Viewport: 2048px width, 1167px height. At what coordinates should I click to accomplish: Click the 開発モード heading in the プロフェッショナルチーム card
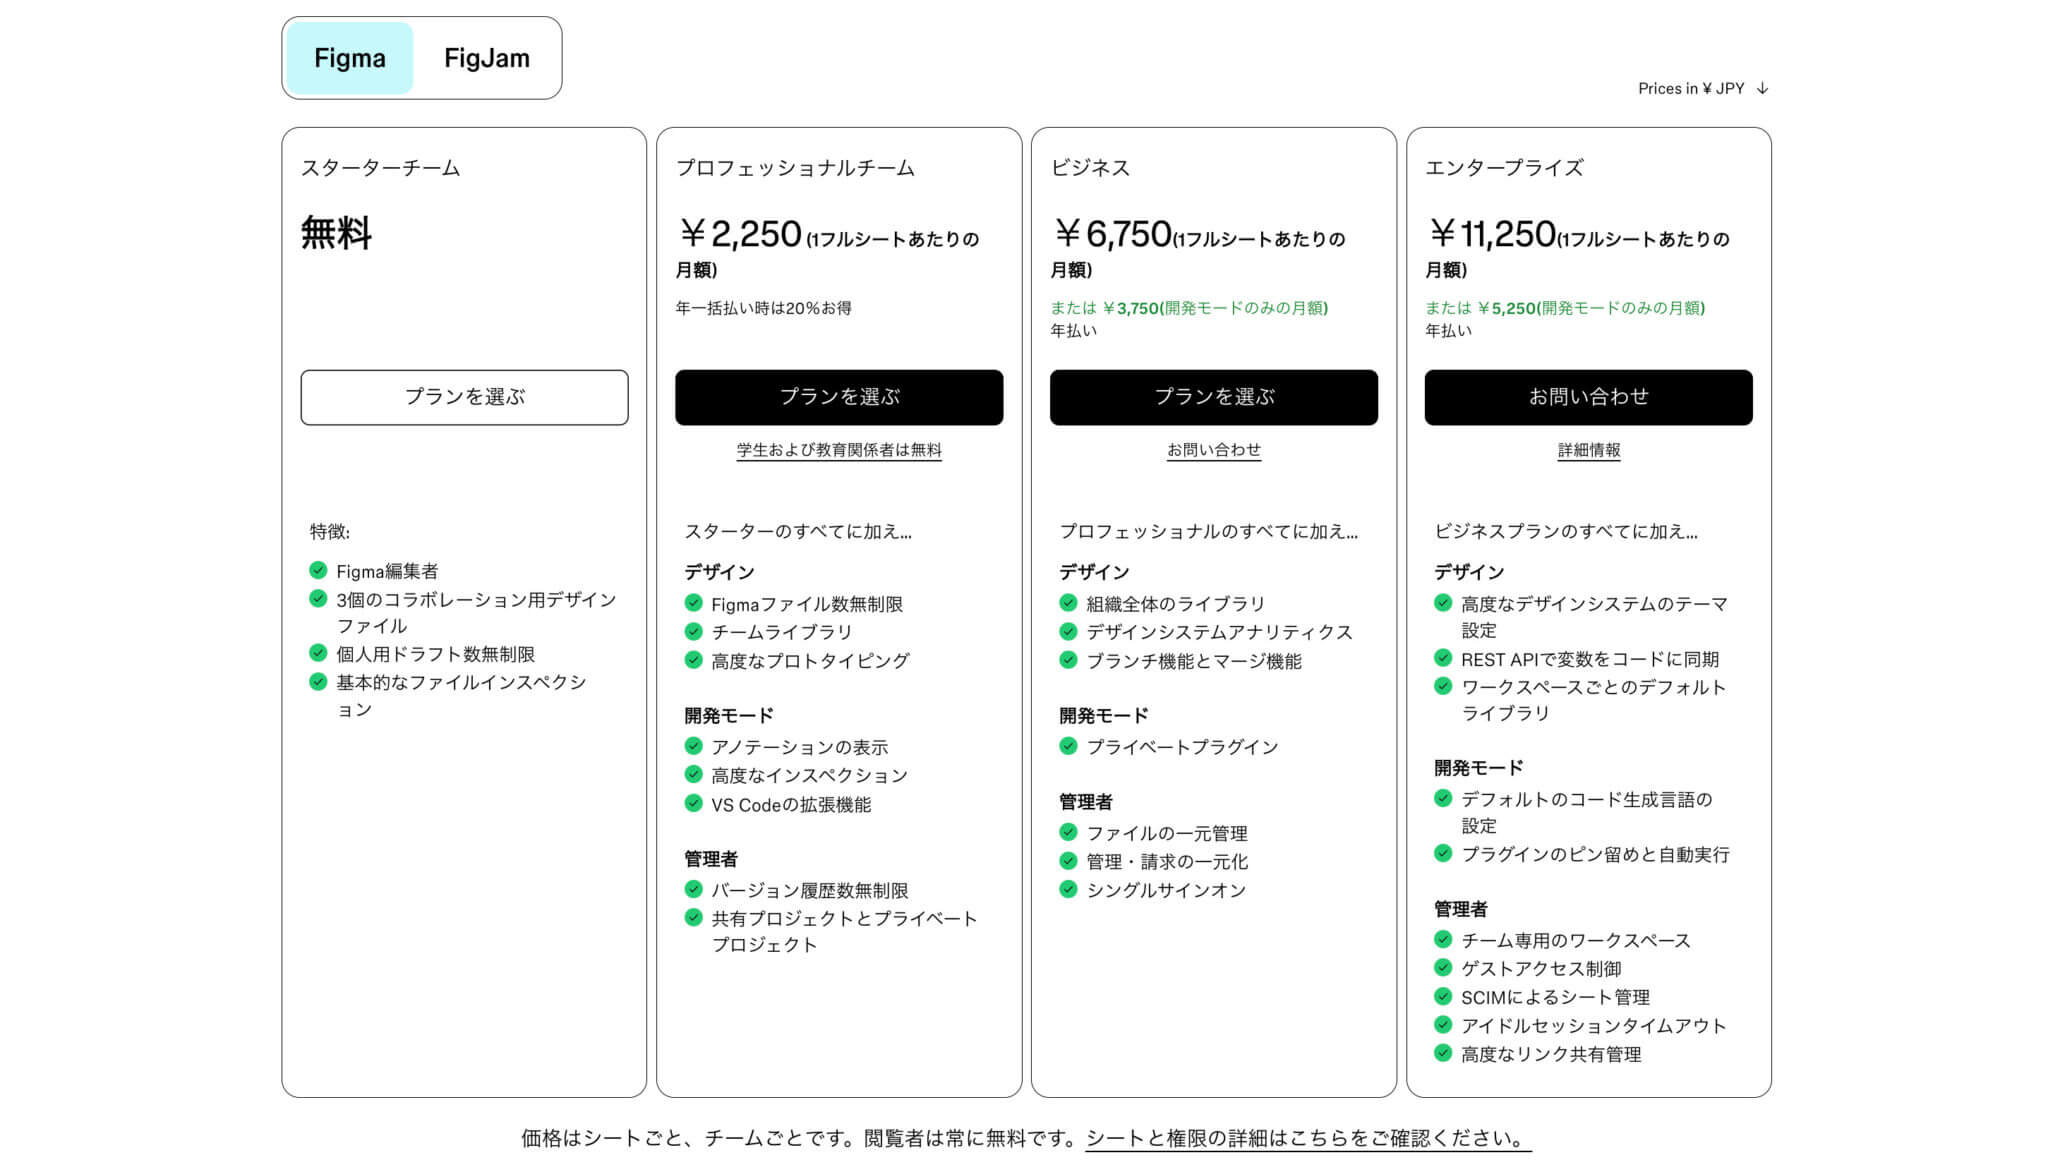pos(729,716)
